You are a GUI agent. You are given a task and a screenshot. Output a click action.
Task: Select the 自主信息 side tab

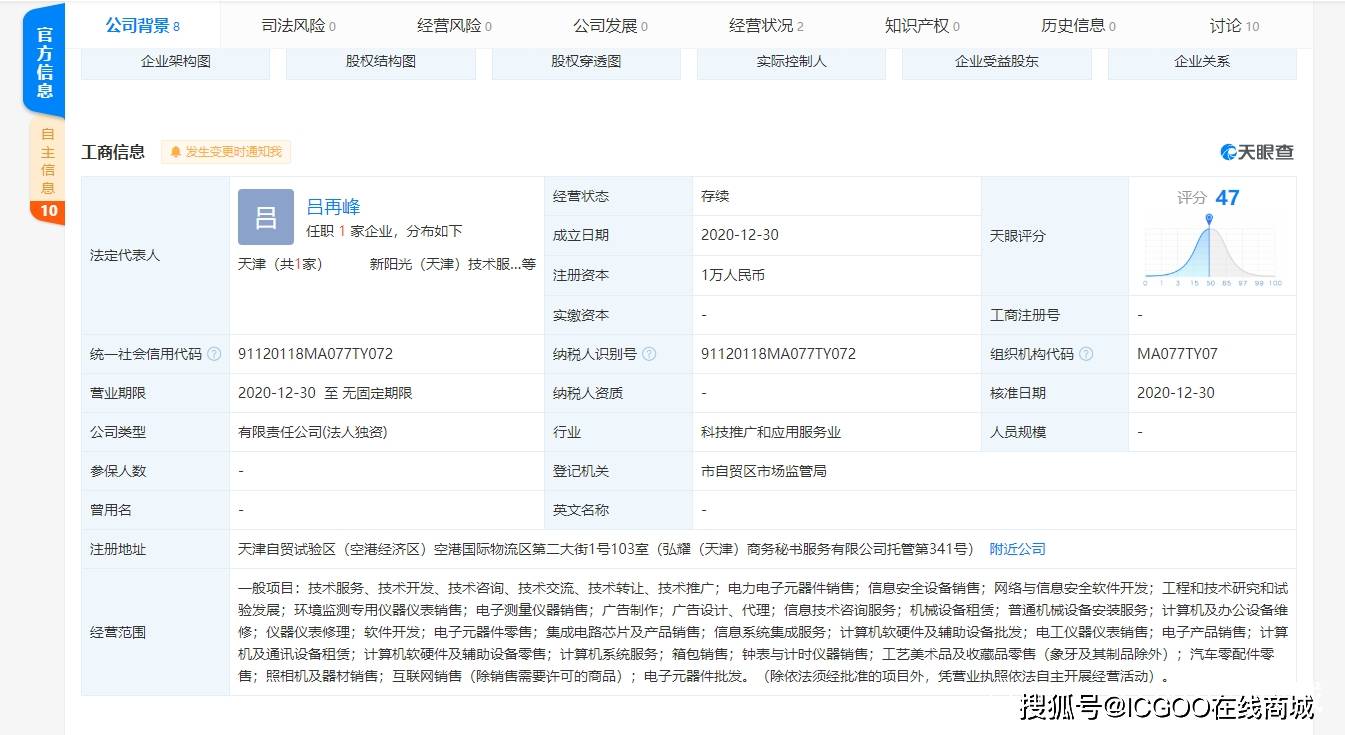coord(47,160)
